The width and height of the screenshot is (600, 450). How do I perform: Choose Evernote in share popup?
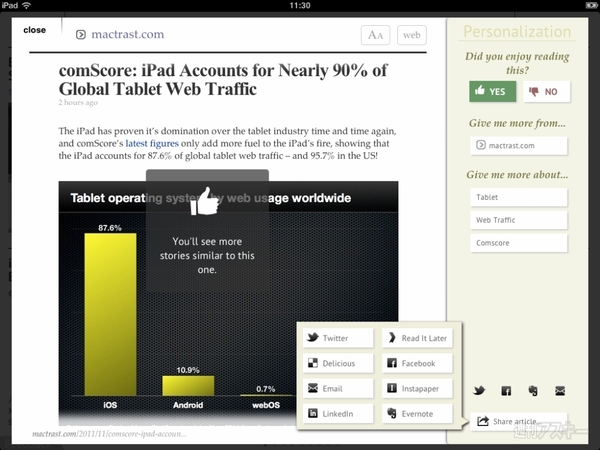coord(417,414)
